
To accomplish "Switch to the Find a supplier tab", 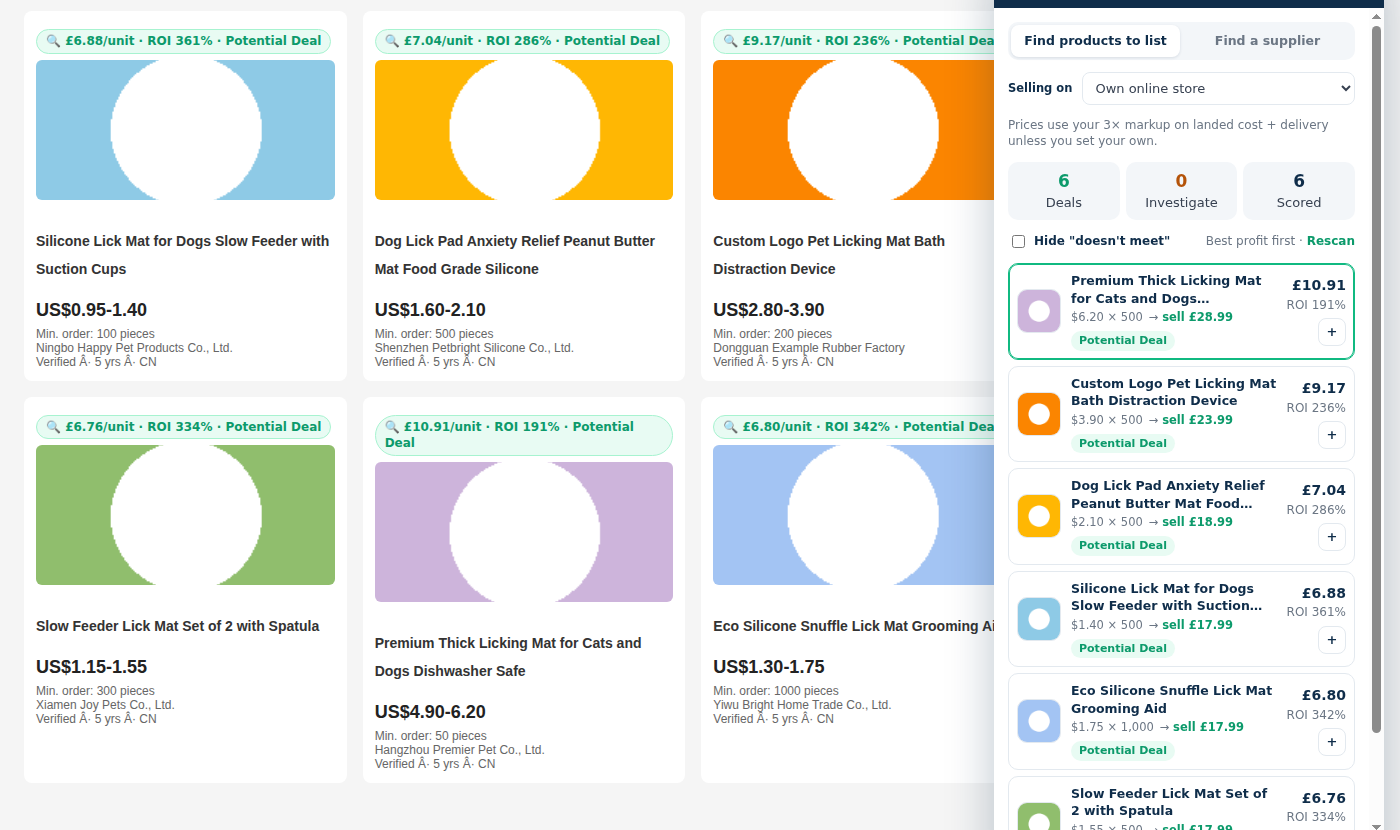I will [x=1267, y=41].
